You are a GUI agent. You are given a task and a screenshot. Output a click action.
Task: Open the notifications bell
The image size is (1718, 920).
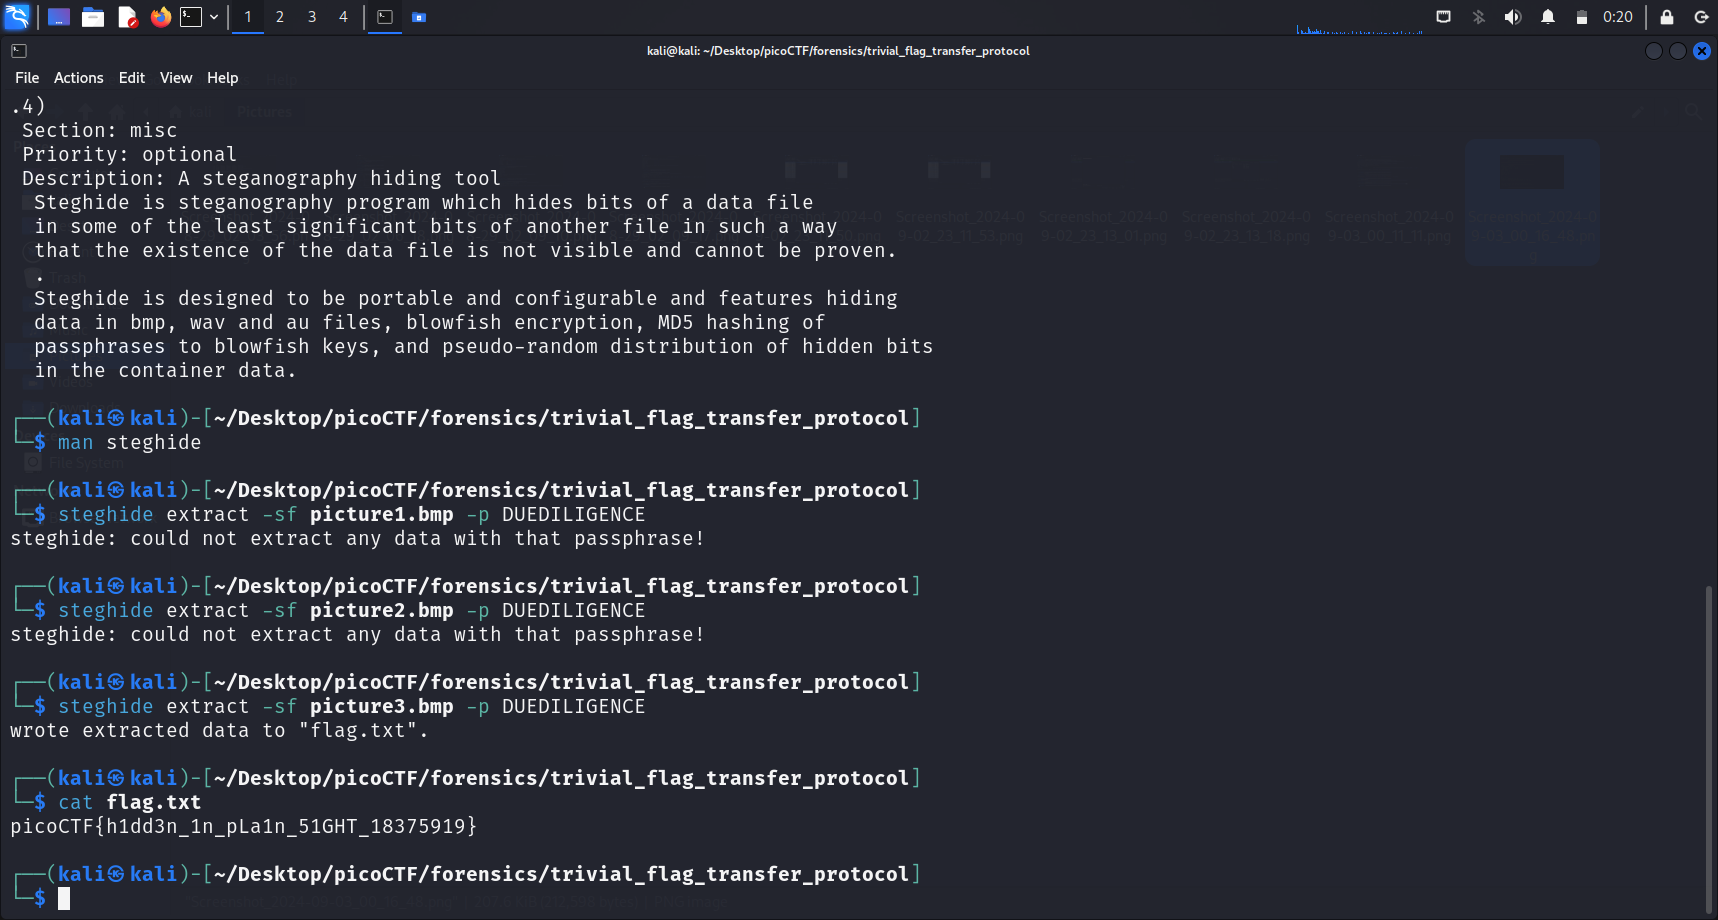(x=1547, y=17)
